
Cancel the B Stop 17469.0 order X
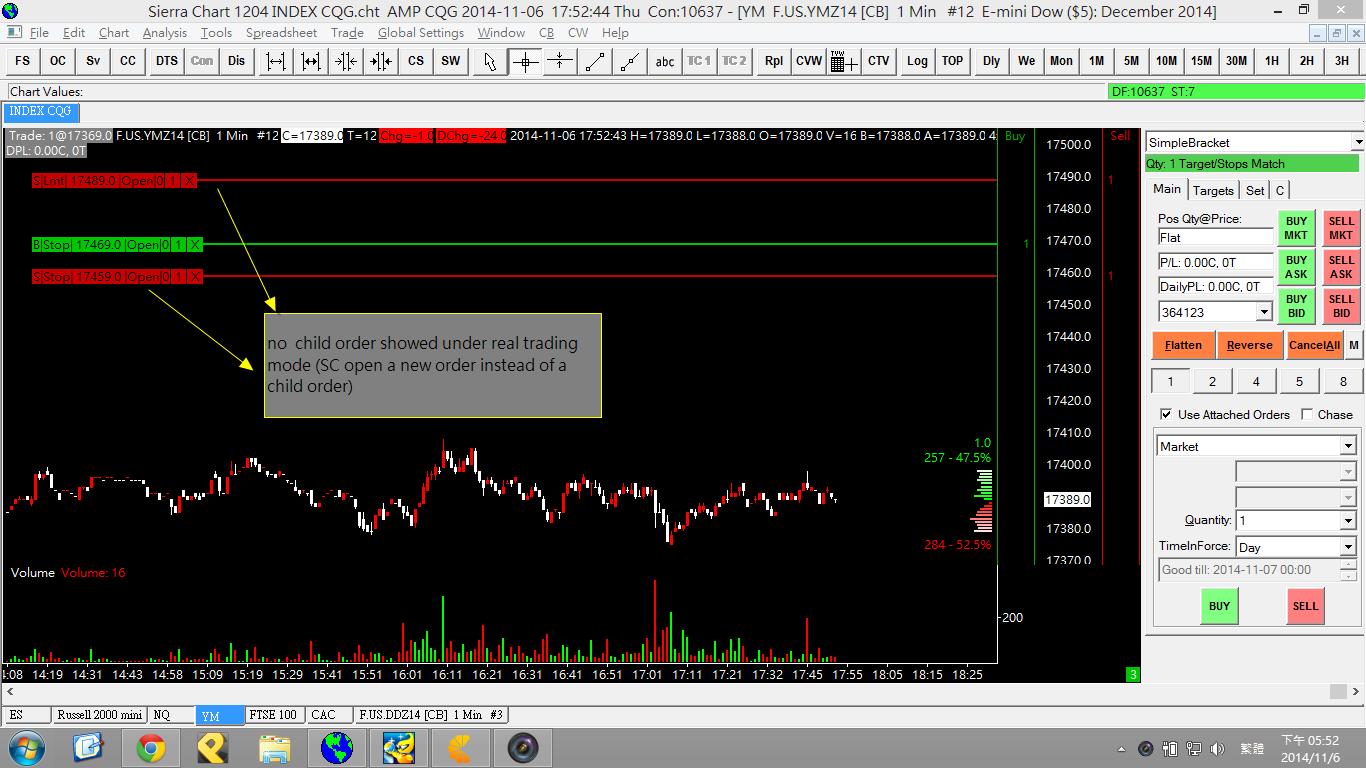click(195, 245)
